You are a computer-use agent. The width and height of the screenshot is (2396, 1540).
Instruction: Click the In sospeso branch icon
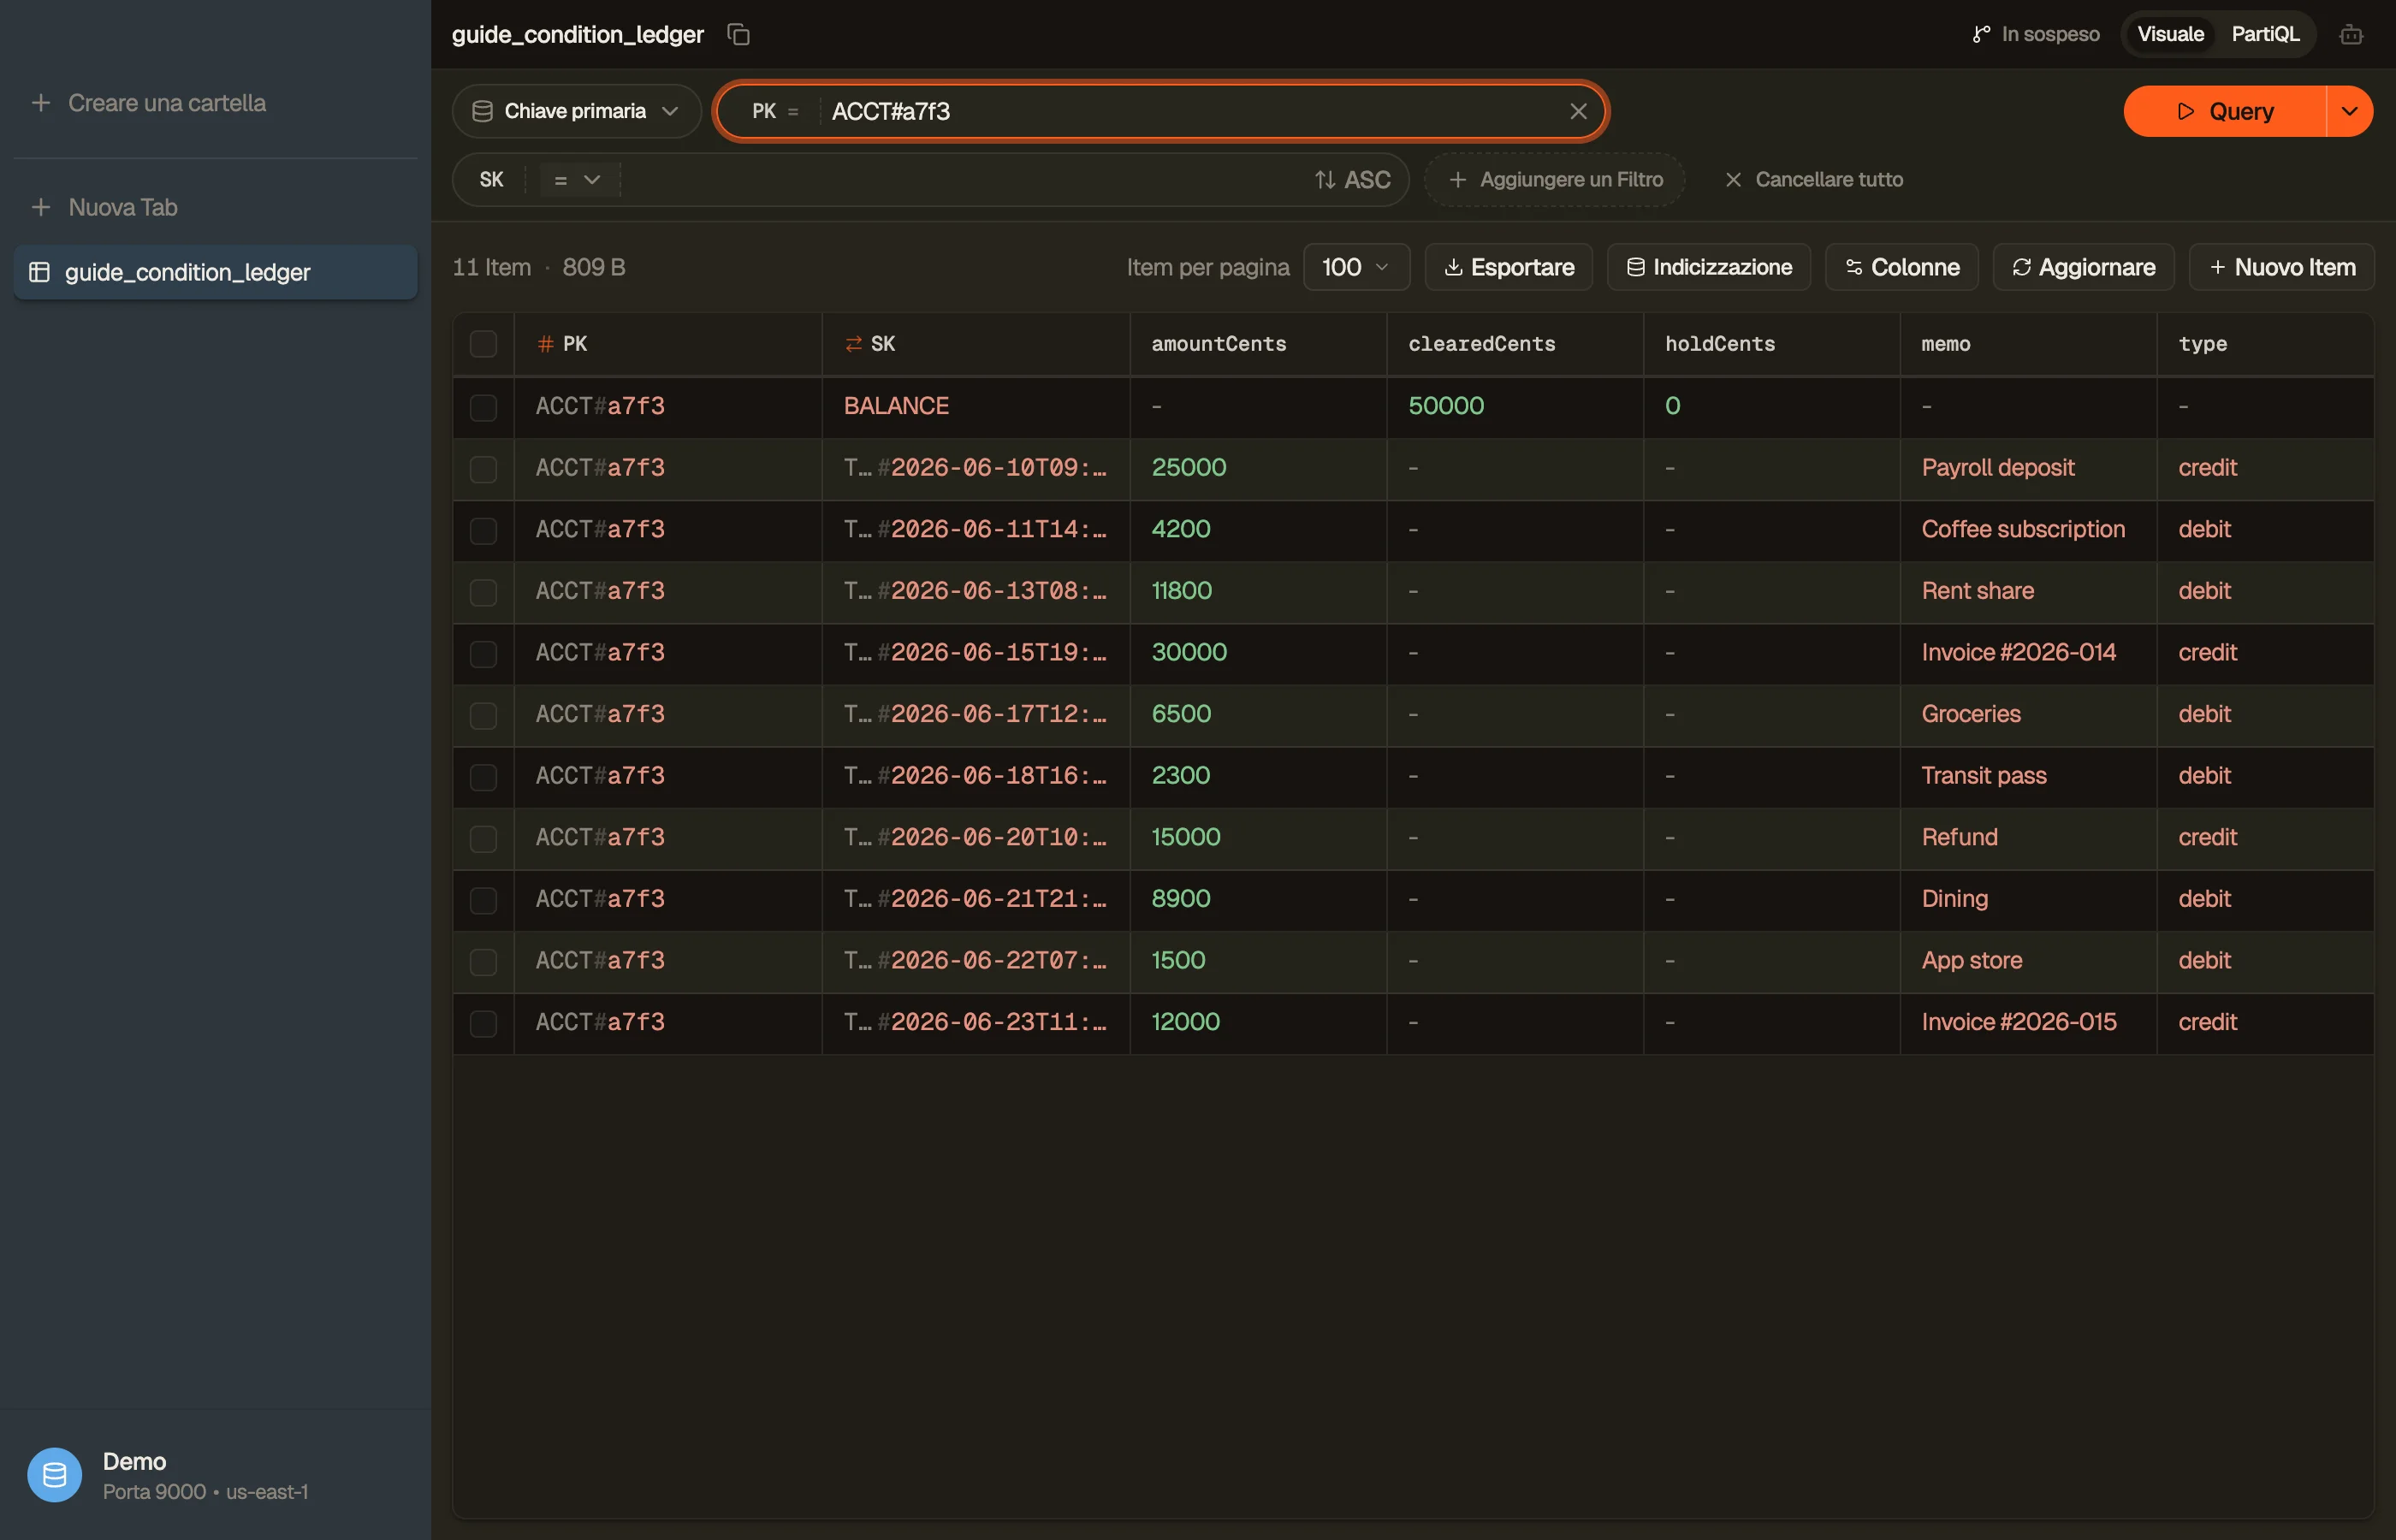coord(1980,34)
